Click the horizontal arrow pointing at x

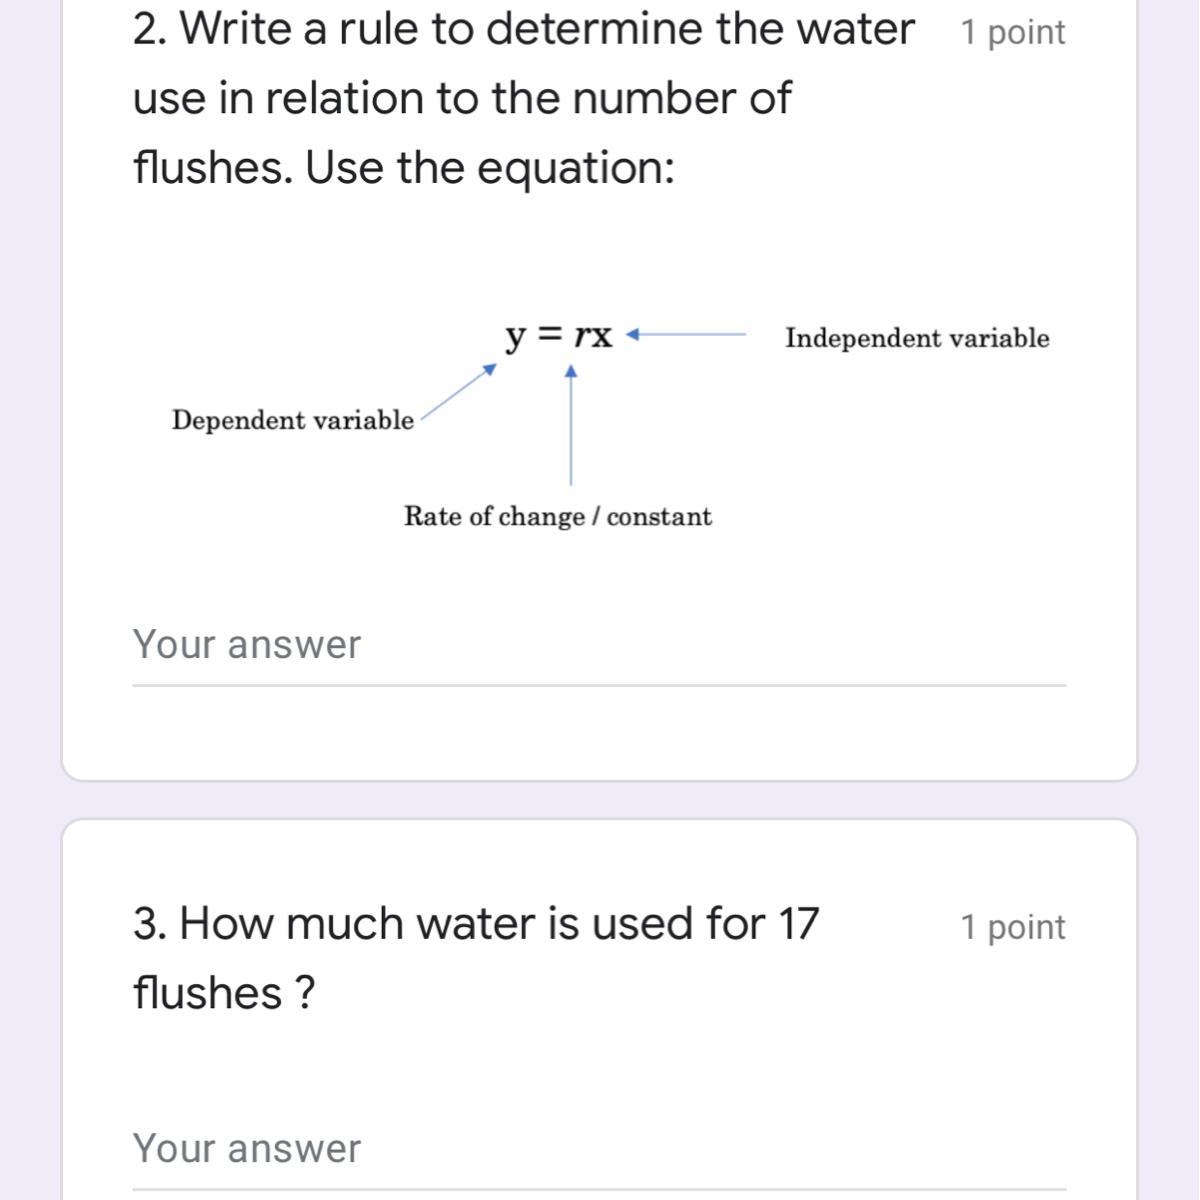tap(686, 334)
